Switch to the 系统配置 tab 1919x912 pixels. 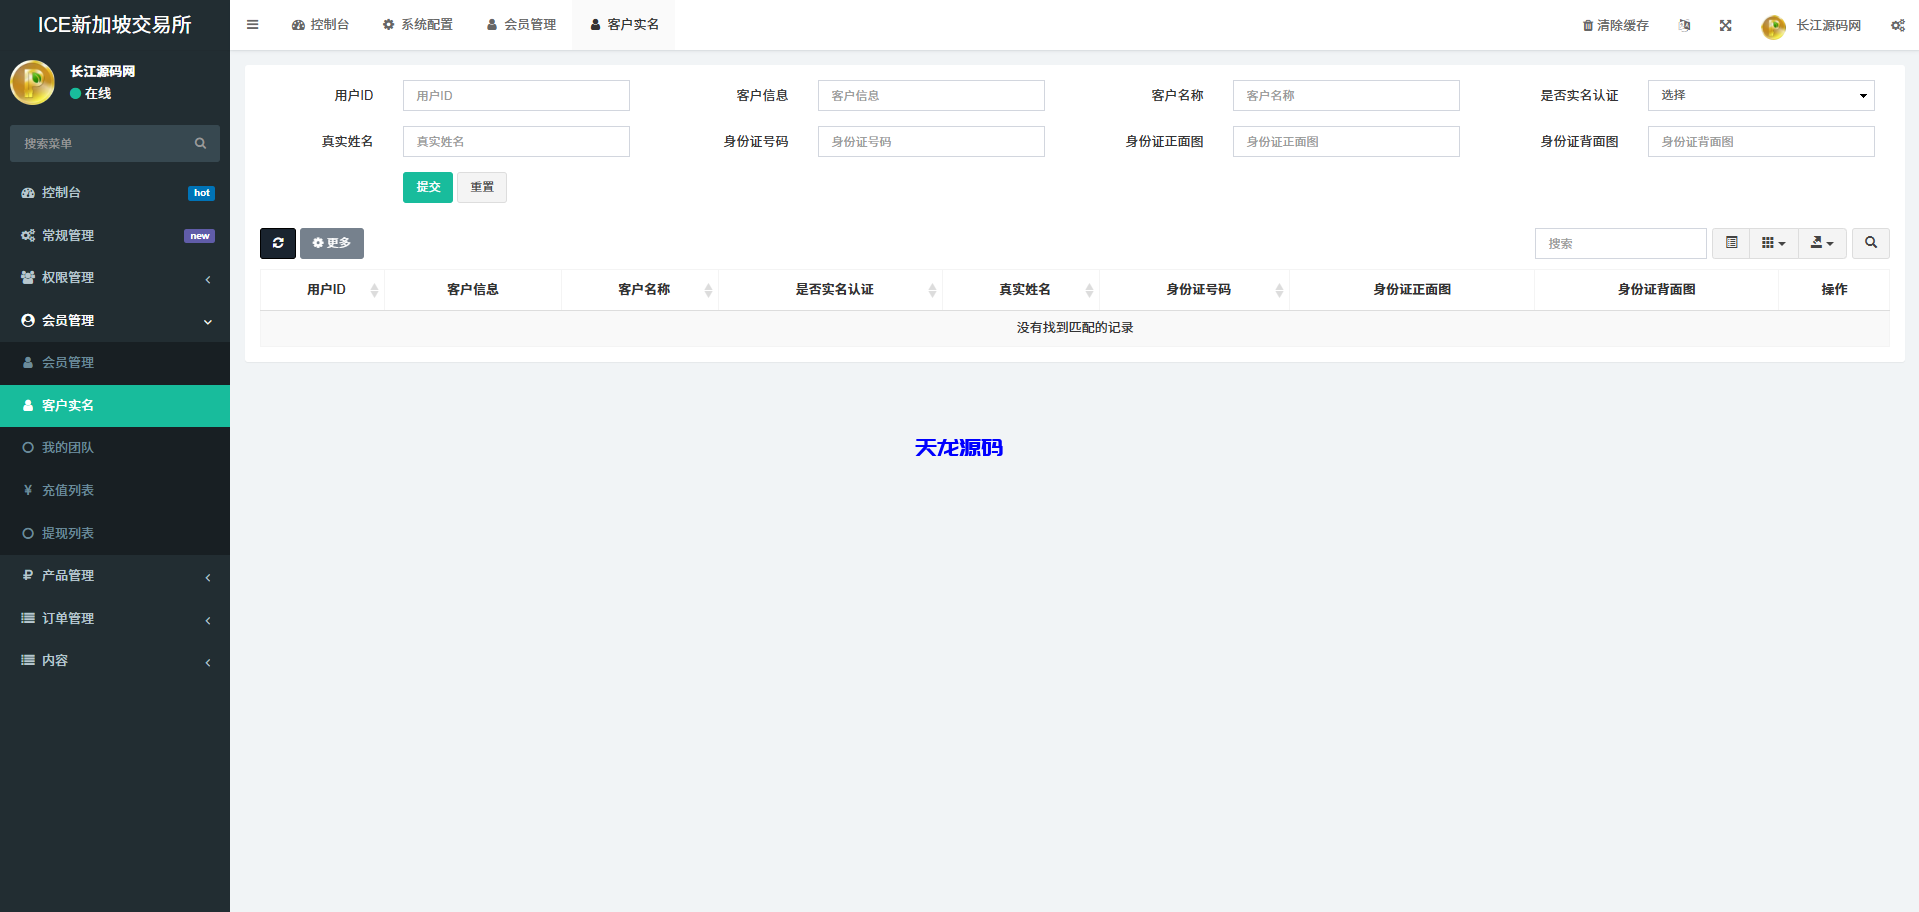coord(418,24)
